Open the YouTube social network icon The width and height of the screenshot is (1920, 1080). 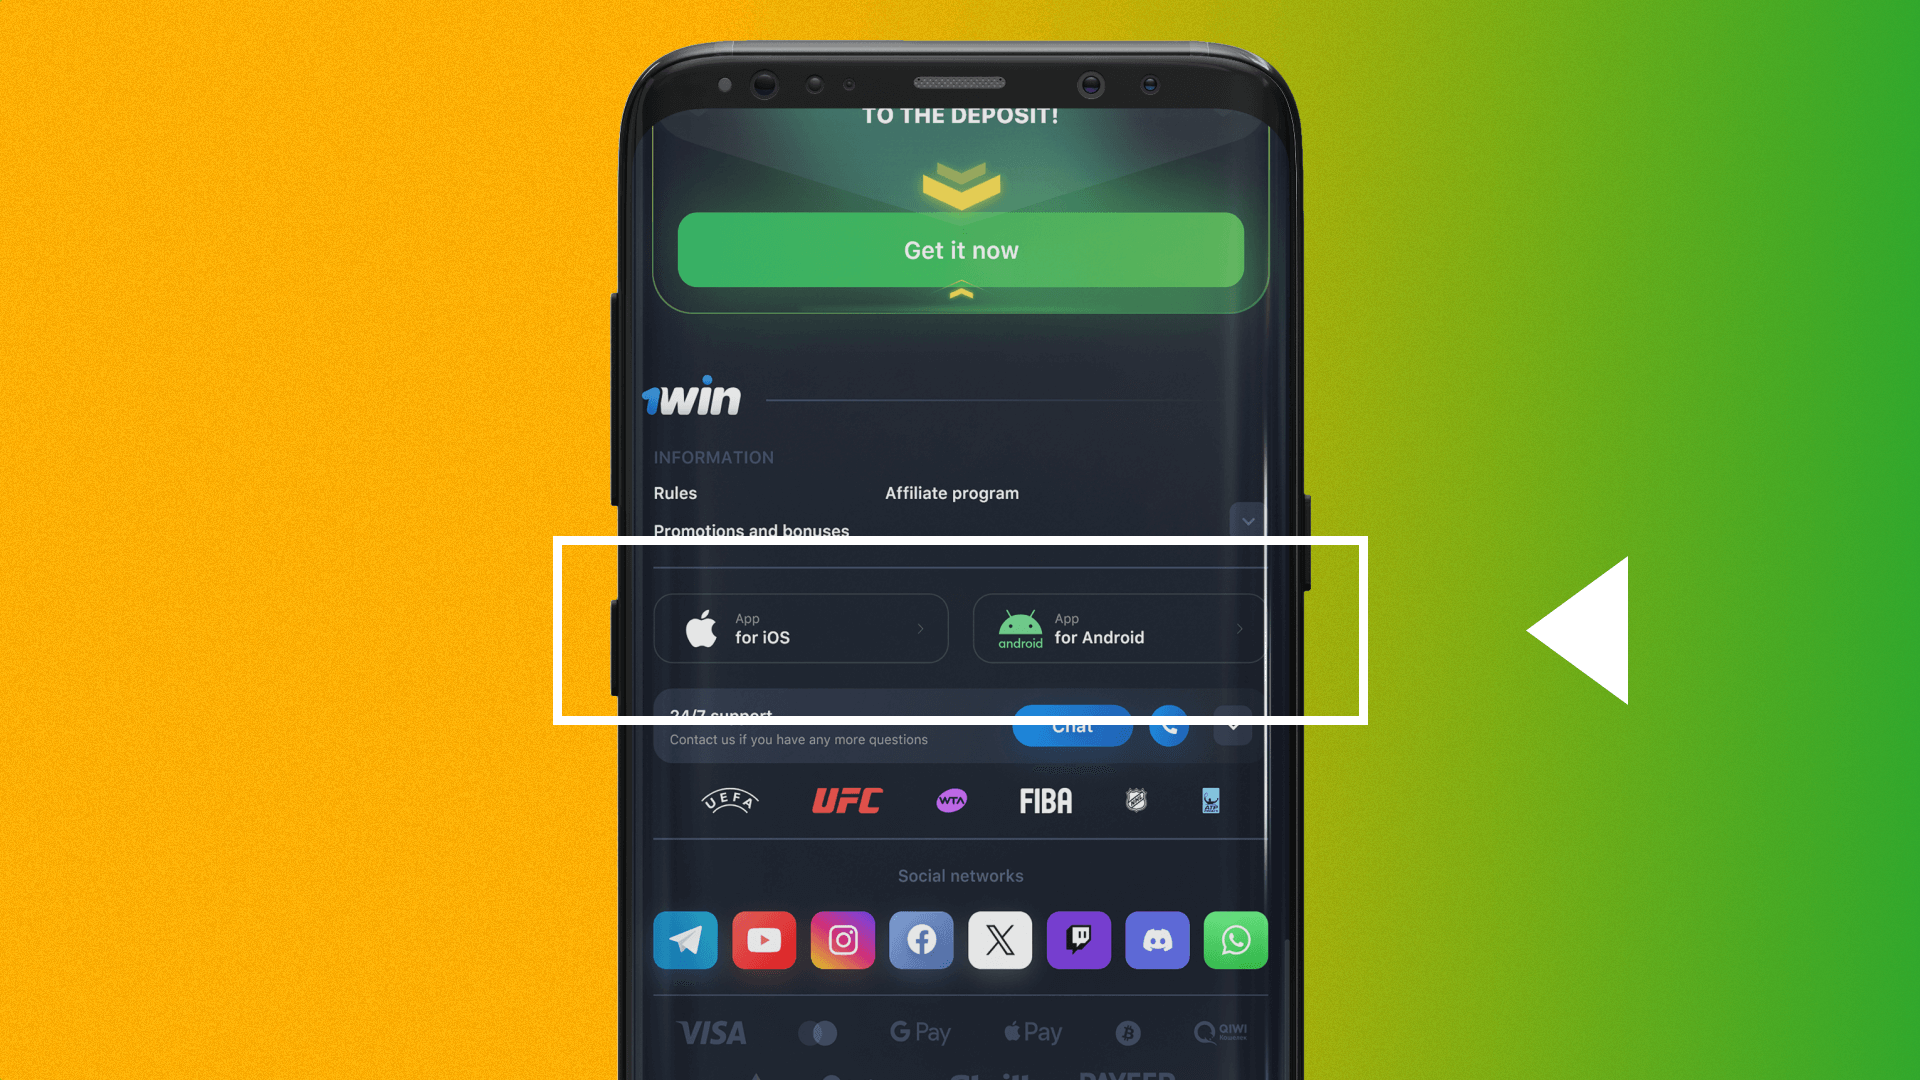tap(764, 939)
